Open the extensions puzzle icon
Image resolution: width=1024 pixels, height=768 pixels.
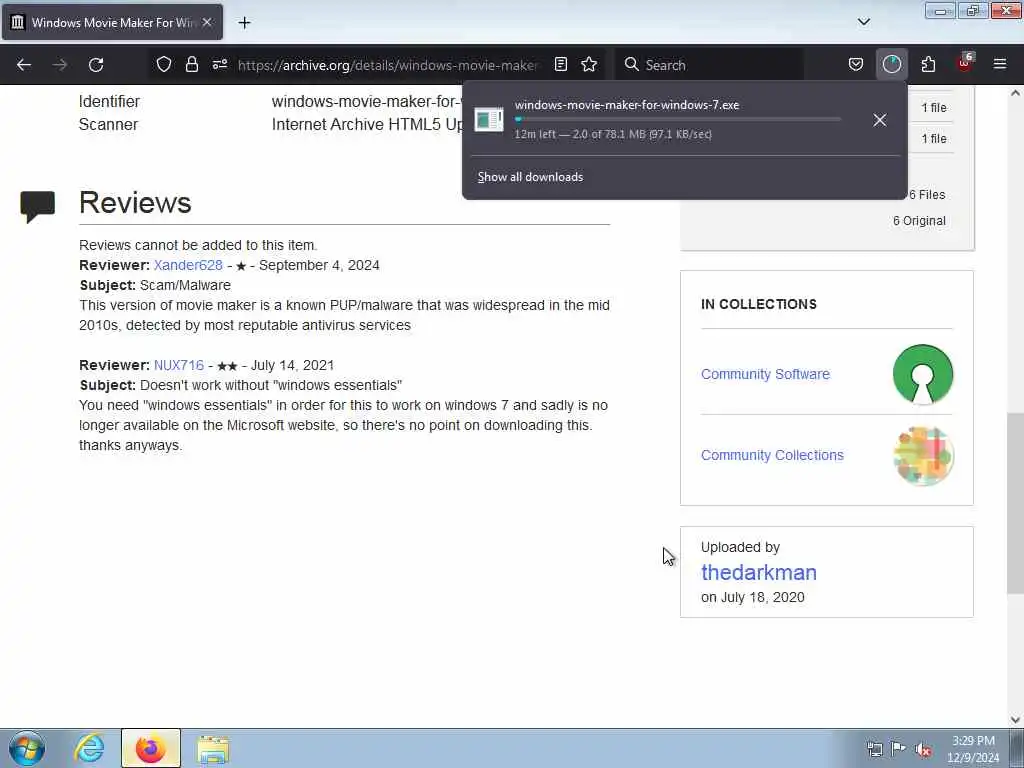click(928, 64)
